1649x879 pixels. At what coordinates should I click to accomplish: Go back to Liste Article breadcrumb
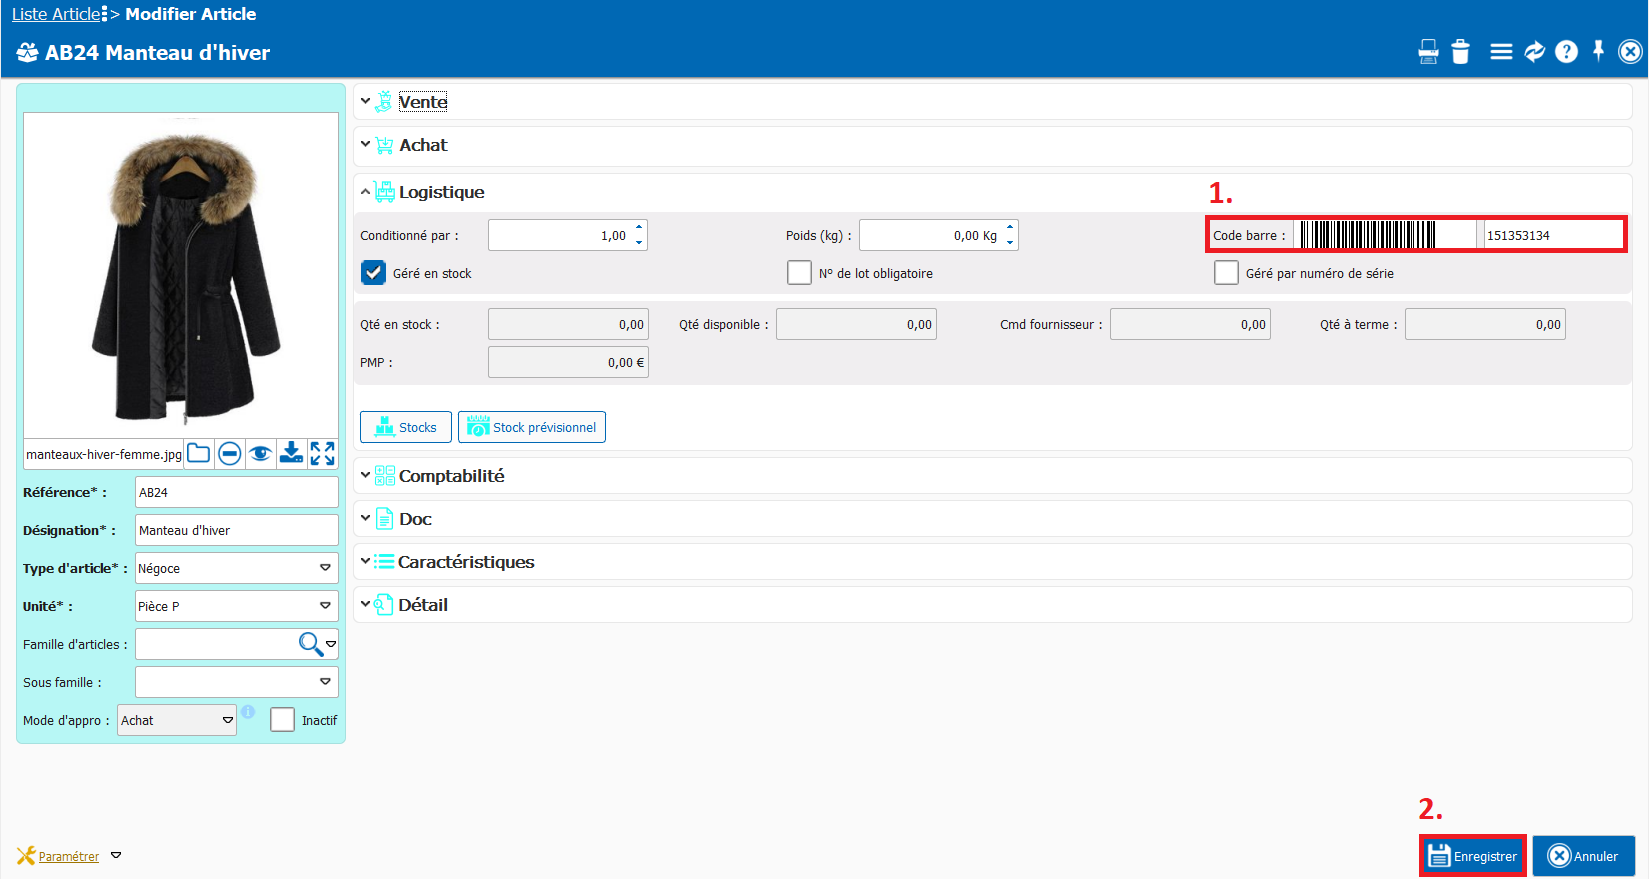click(56, 14)
